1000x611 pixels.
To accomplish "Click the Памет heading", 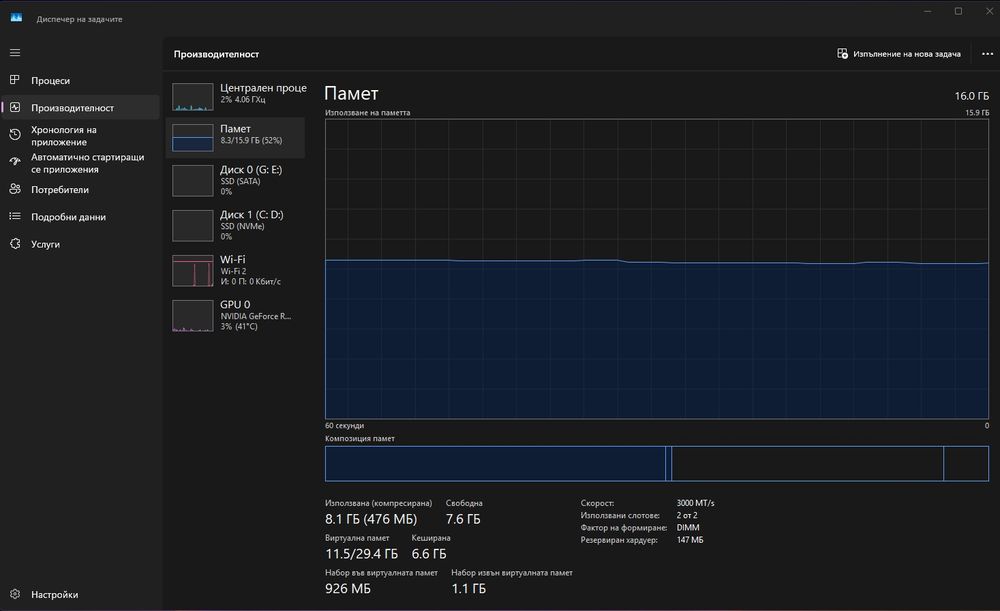I will click(x=351, y=94).
